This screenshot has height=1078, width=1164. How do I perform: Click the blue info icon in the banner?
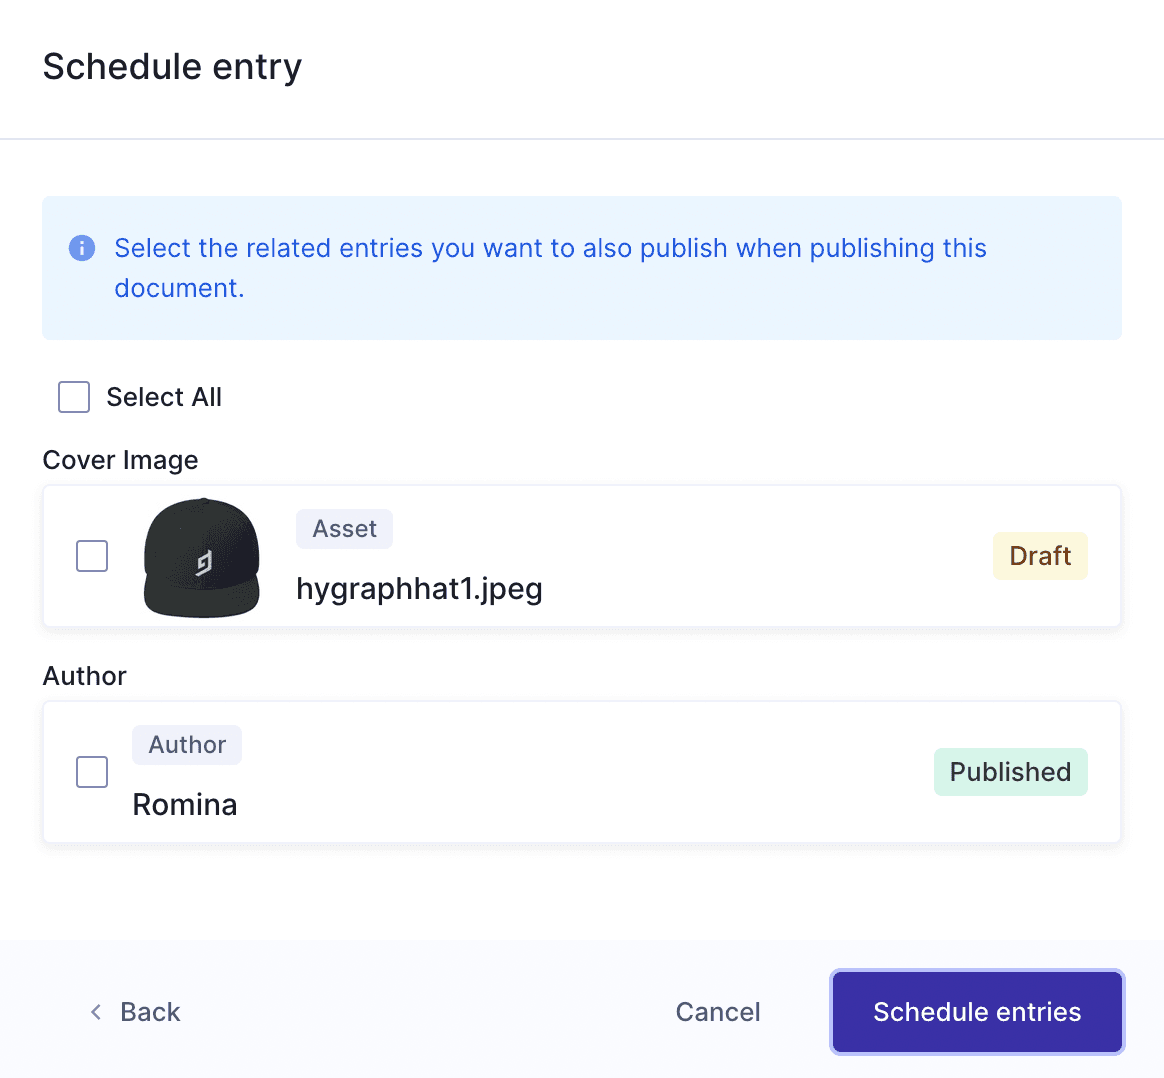tap(81, 248)
